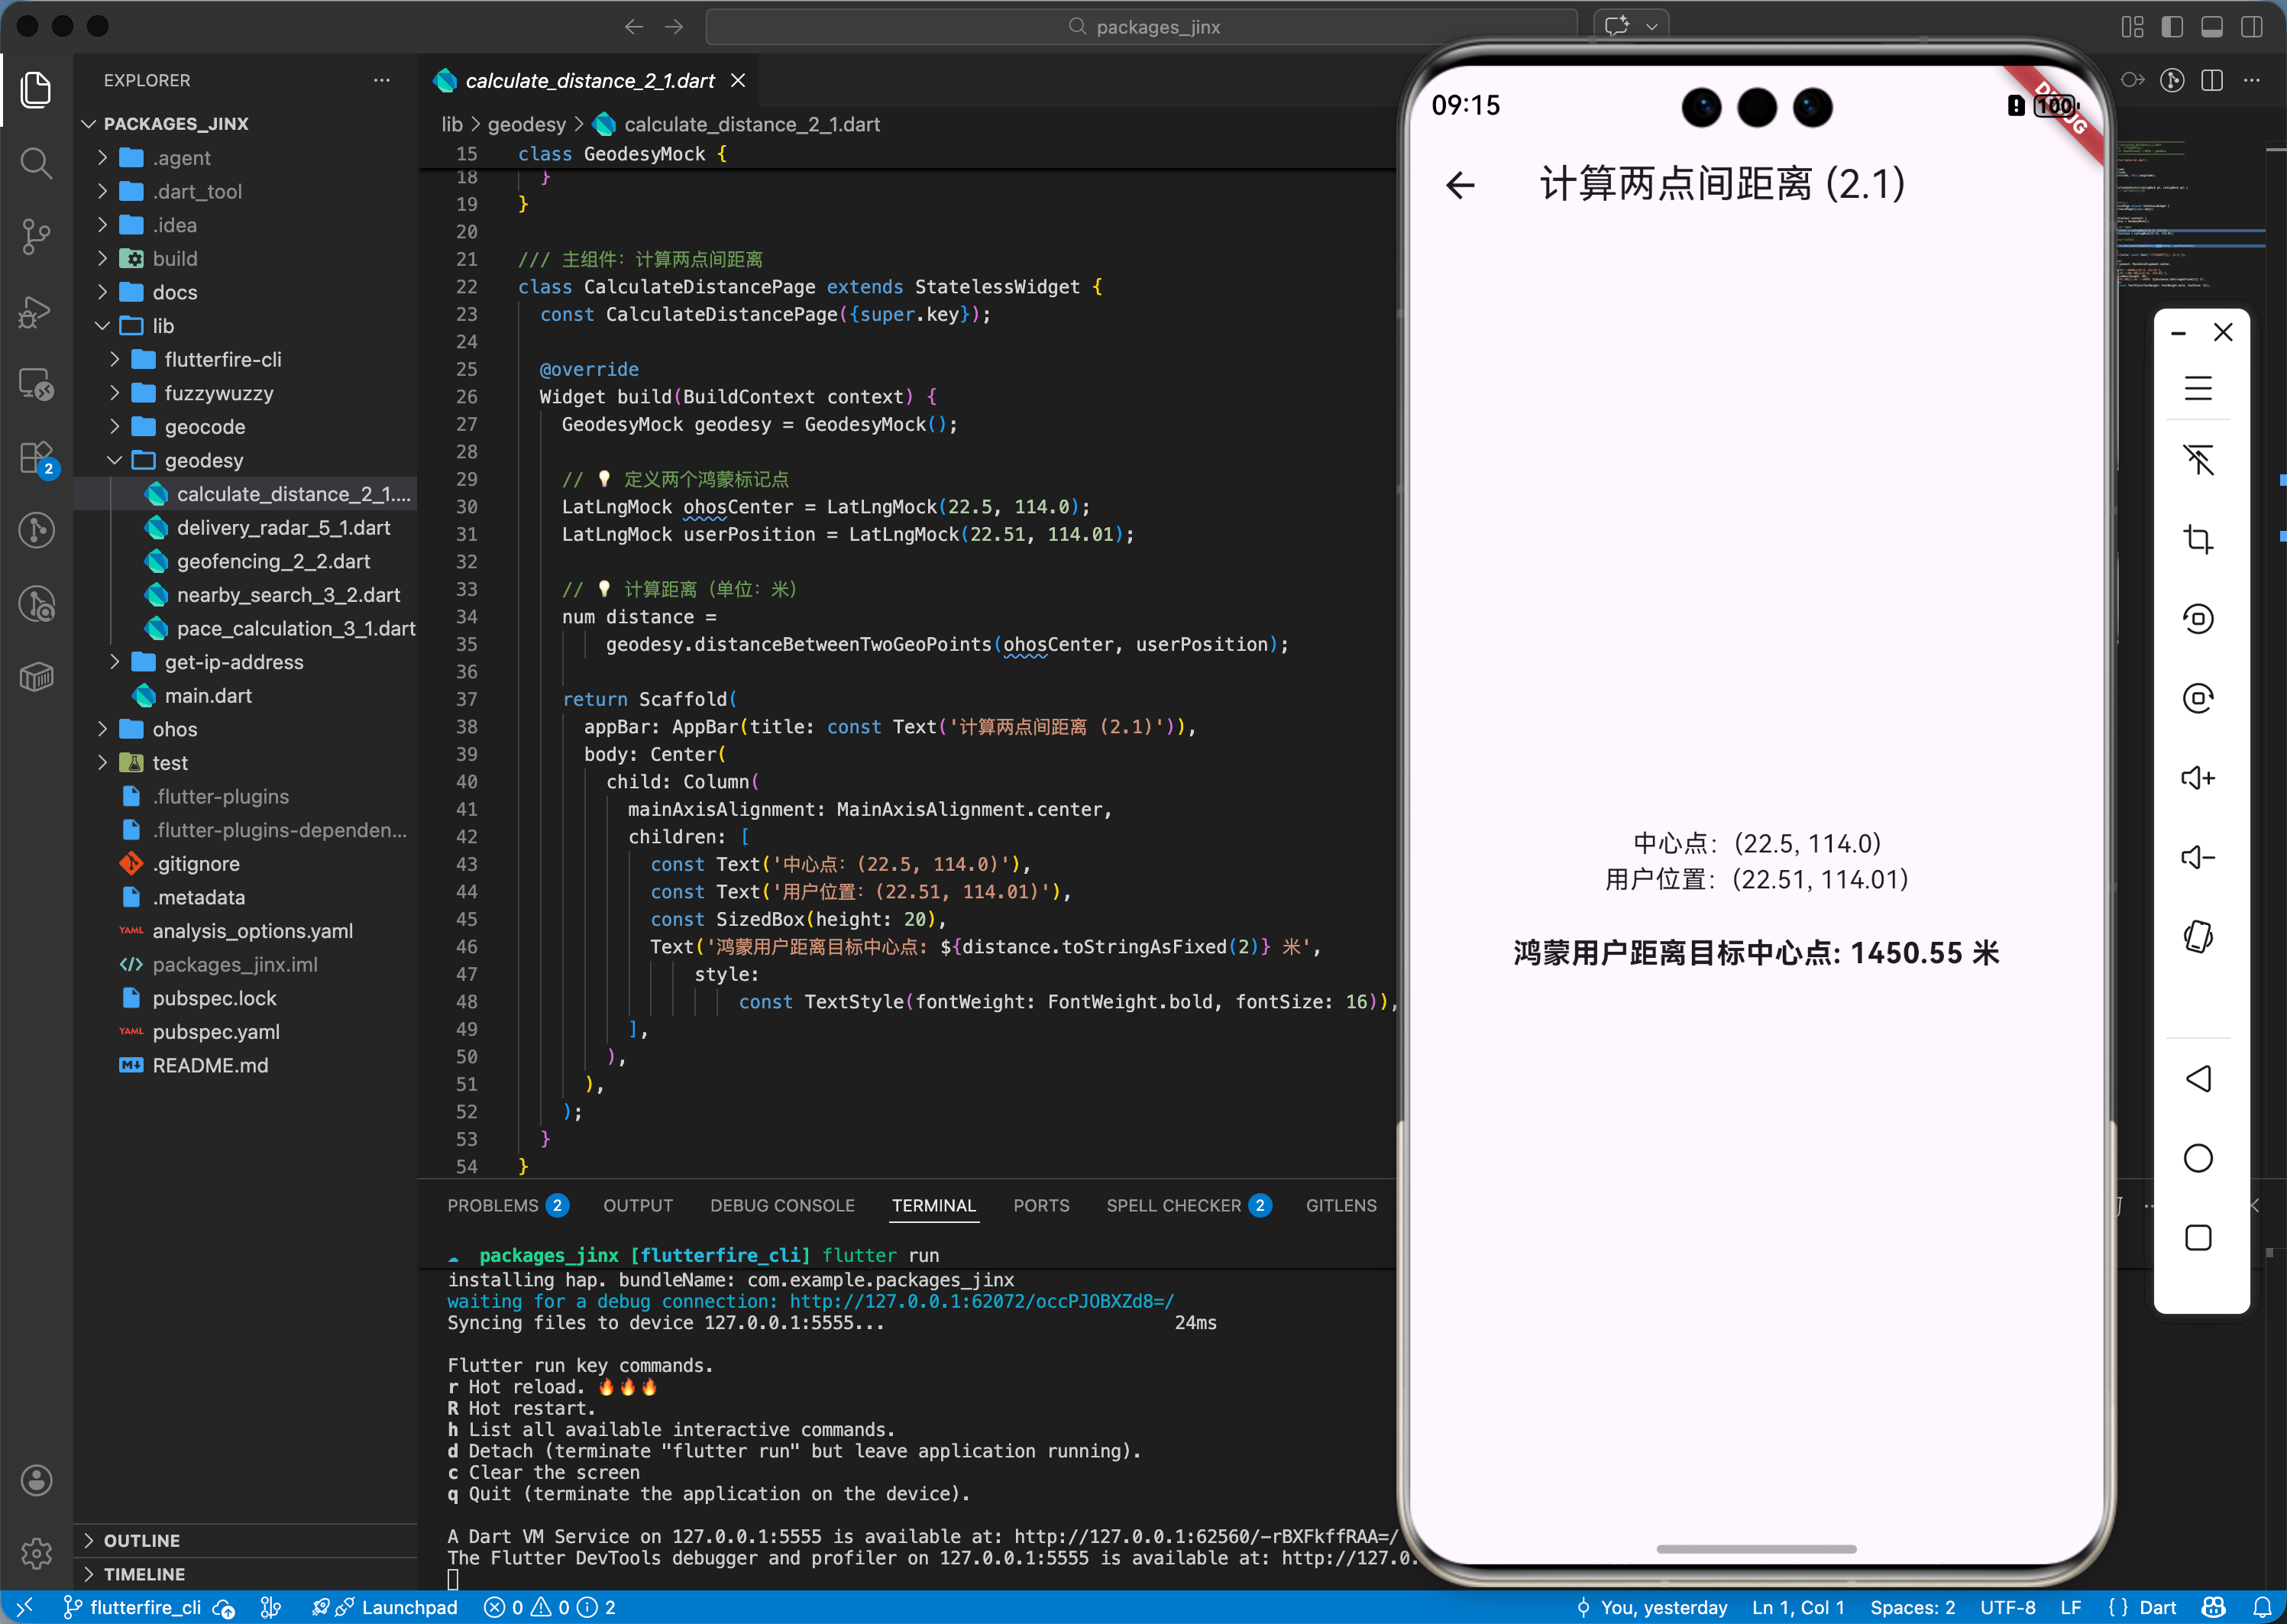Expand the OUTLINE section
The width and height of the screenshot is (2287, 1624).
point(141,1540)
